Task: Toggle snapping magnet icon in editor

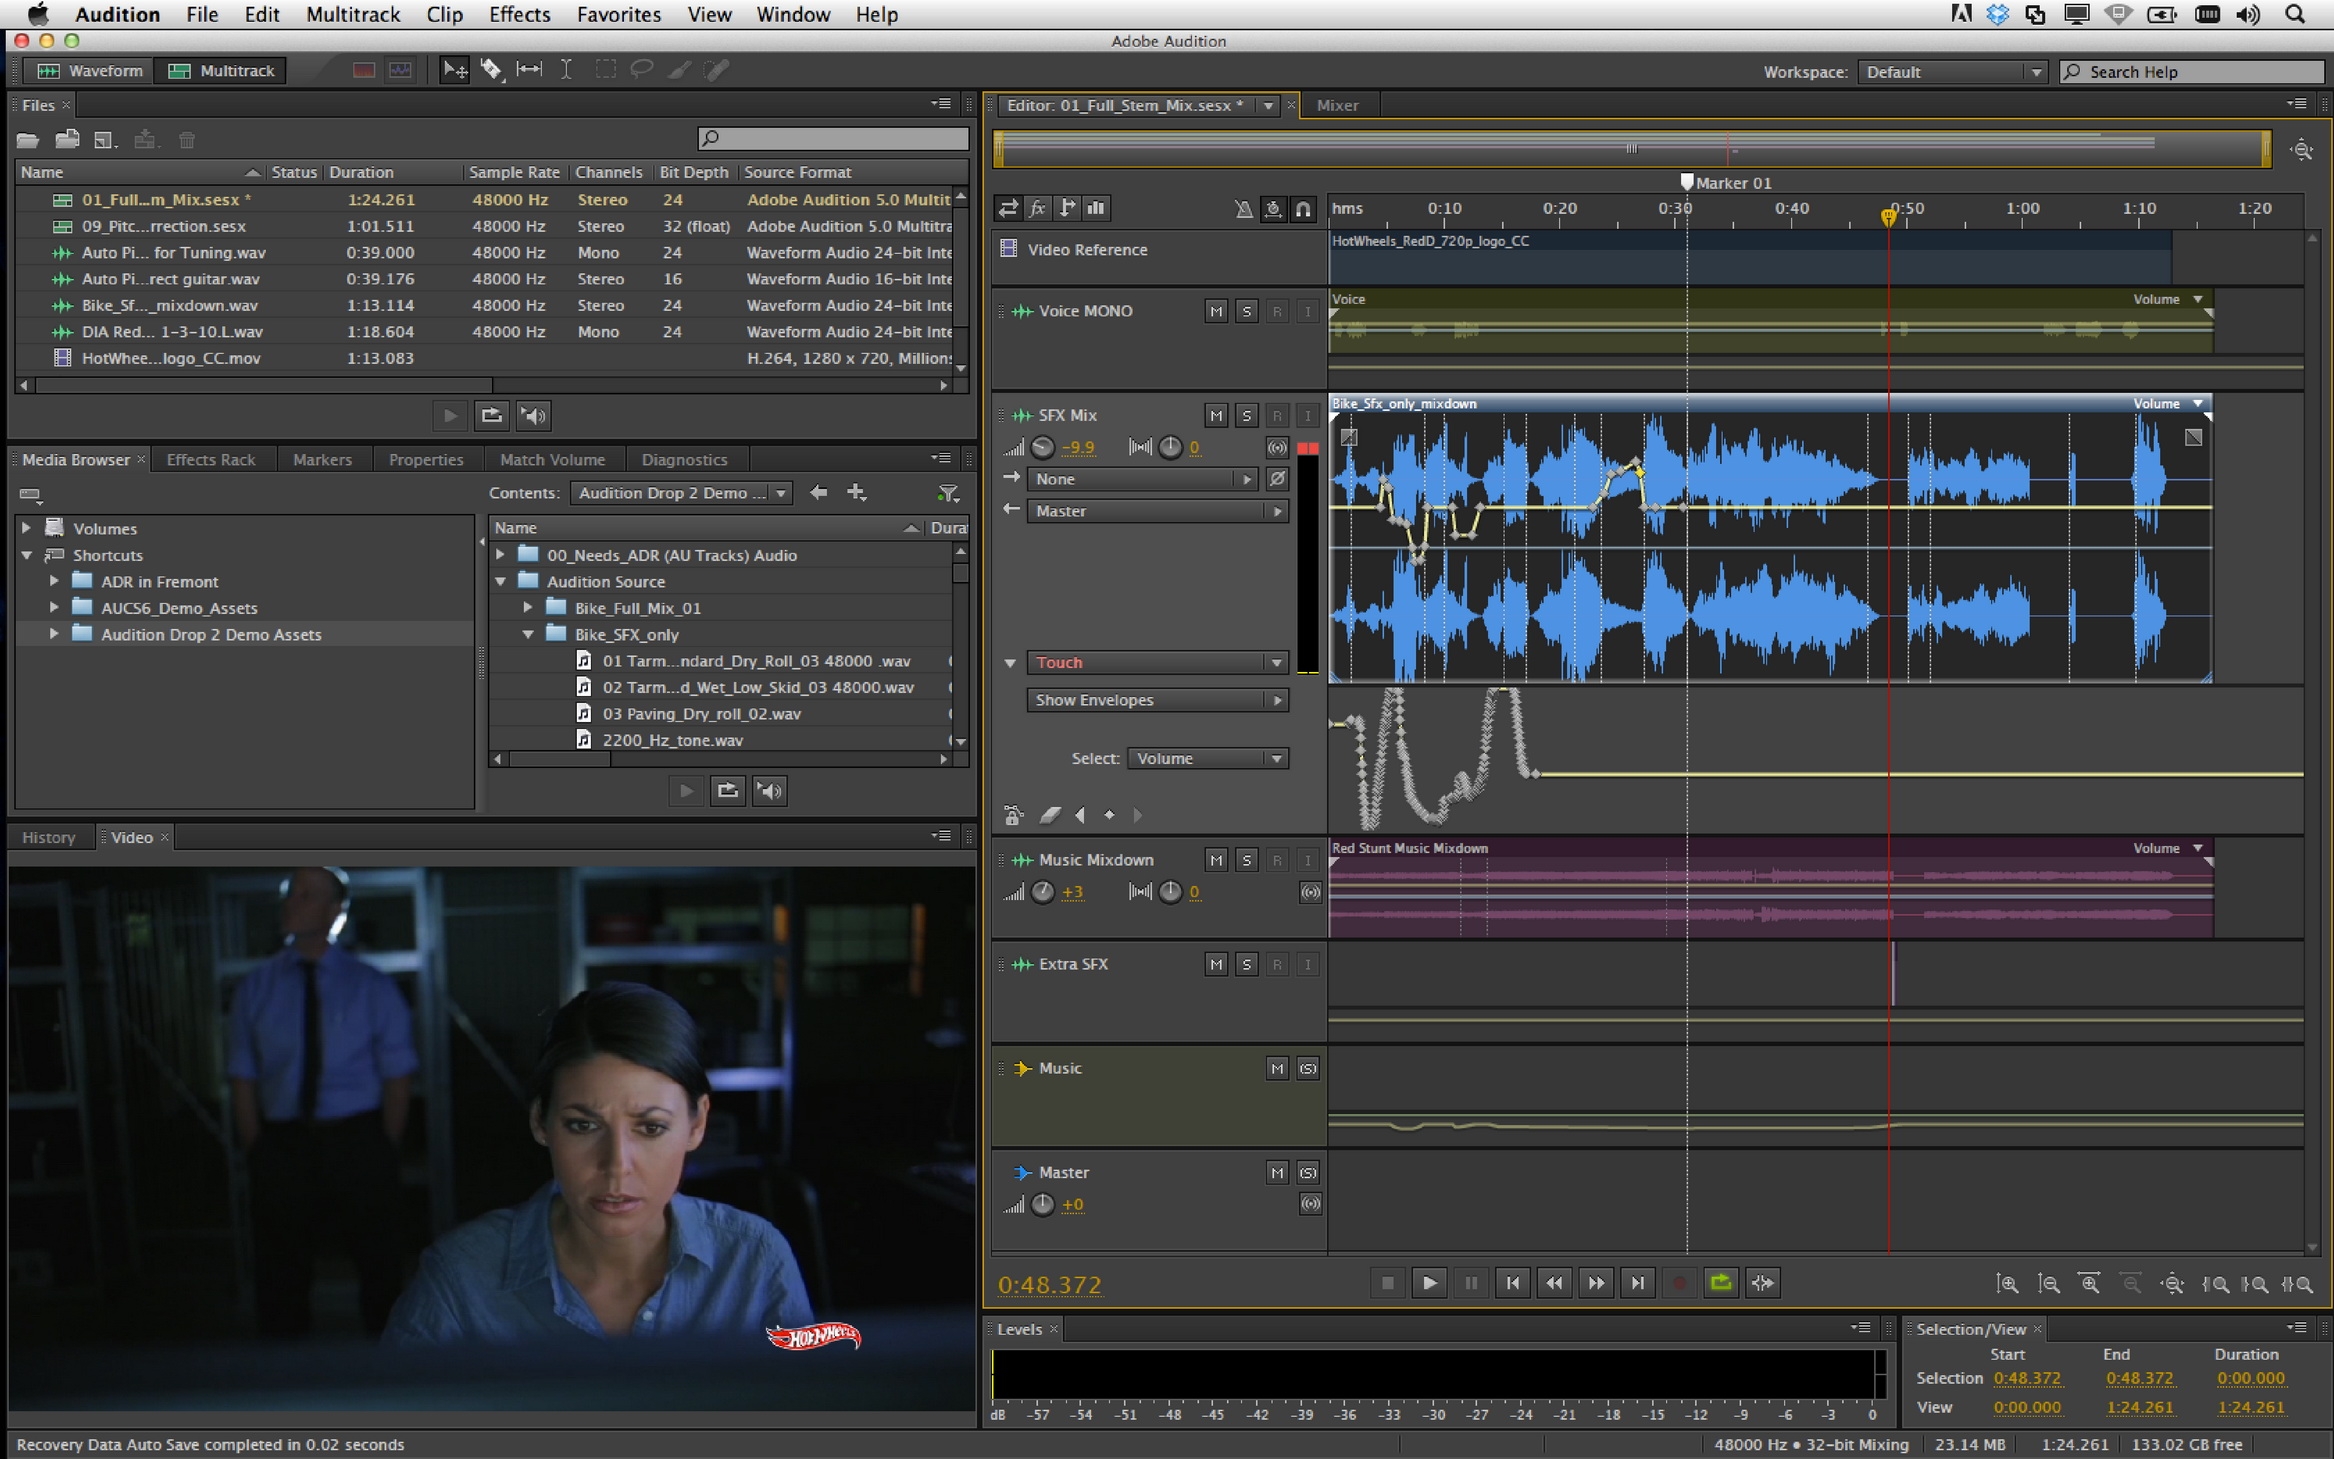Action: (x=1303, y=209)
